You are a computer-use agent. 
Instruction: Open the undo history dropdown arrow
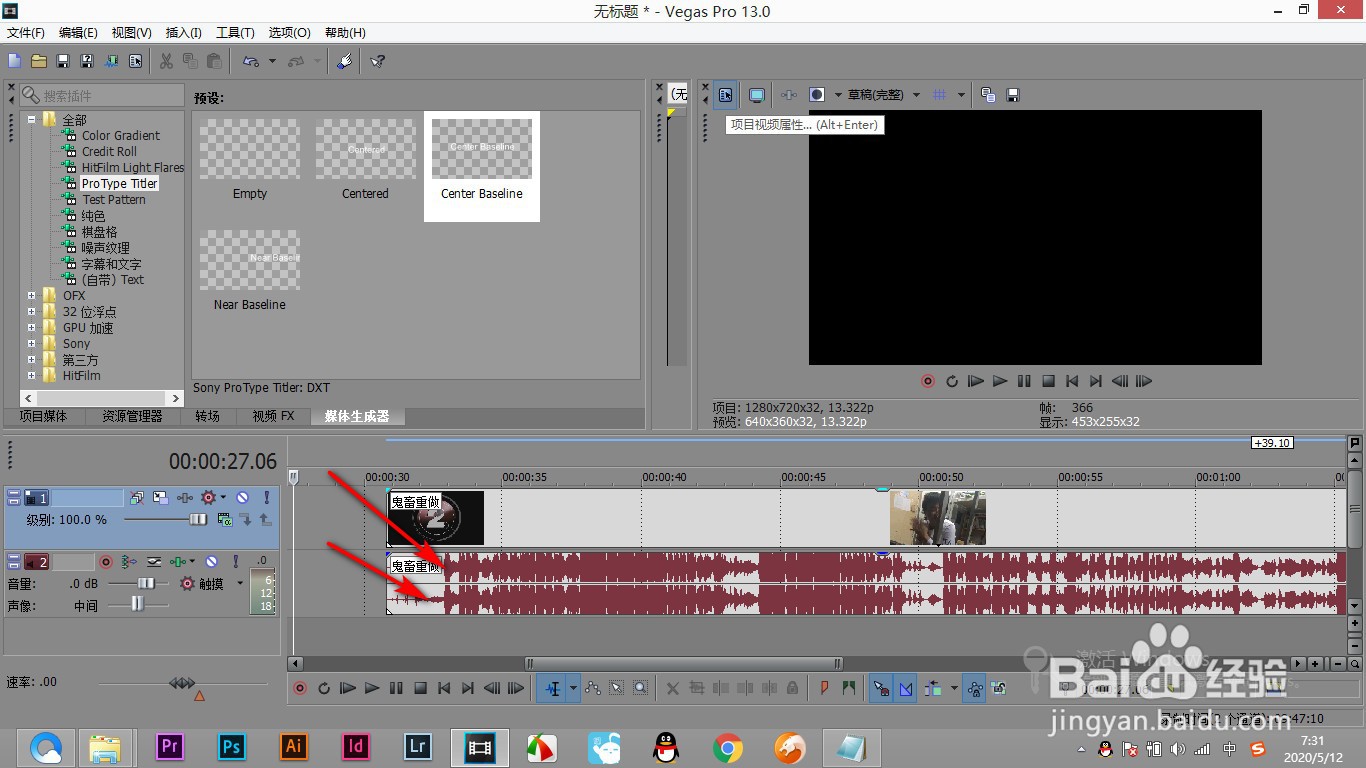click(x=272, y=61)
